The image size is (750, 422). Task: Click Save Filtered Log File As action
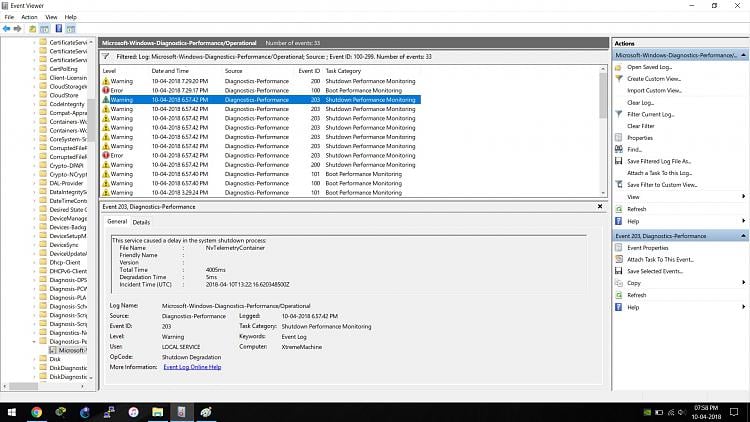[659, 161]
